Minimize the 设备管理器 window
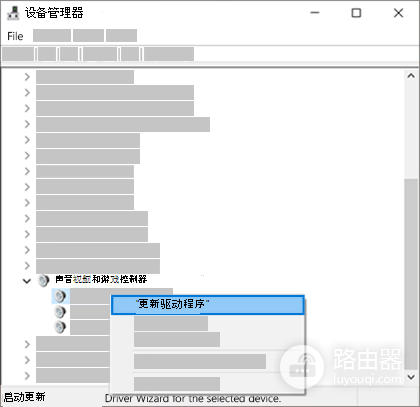Image resolution: width=420 pixels, height=407 pixels. (315, 13)
